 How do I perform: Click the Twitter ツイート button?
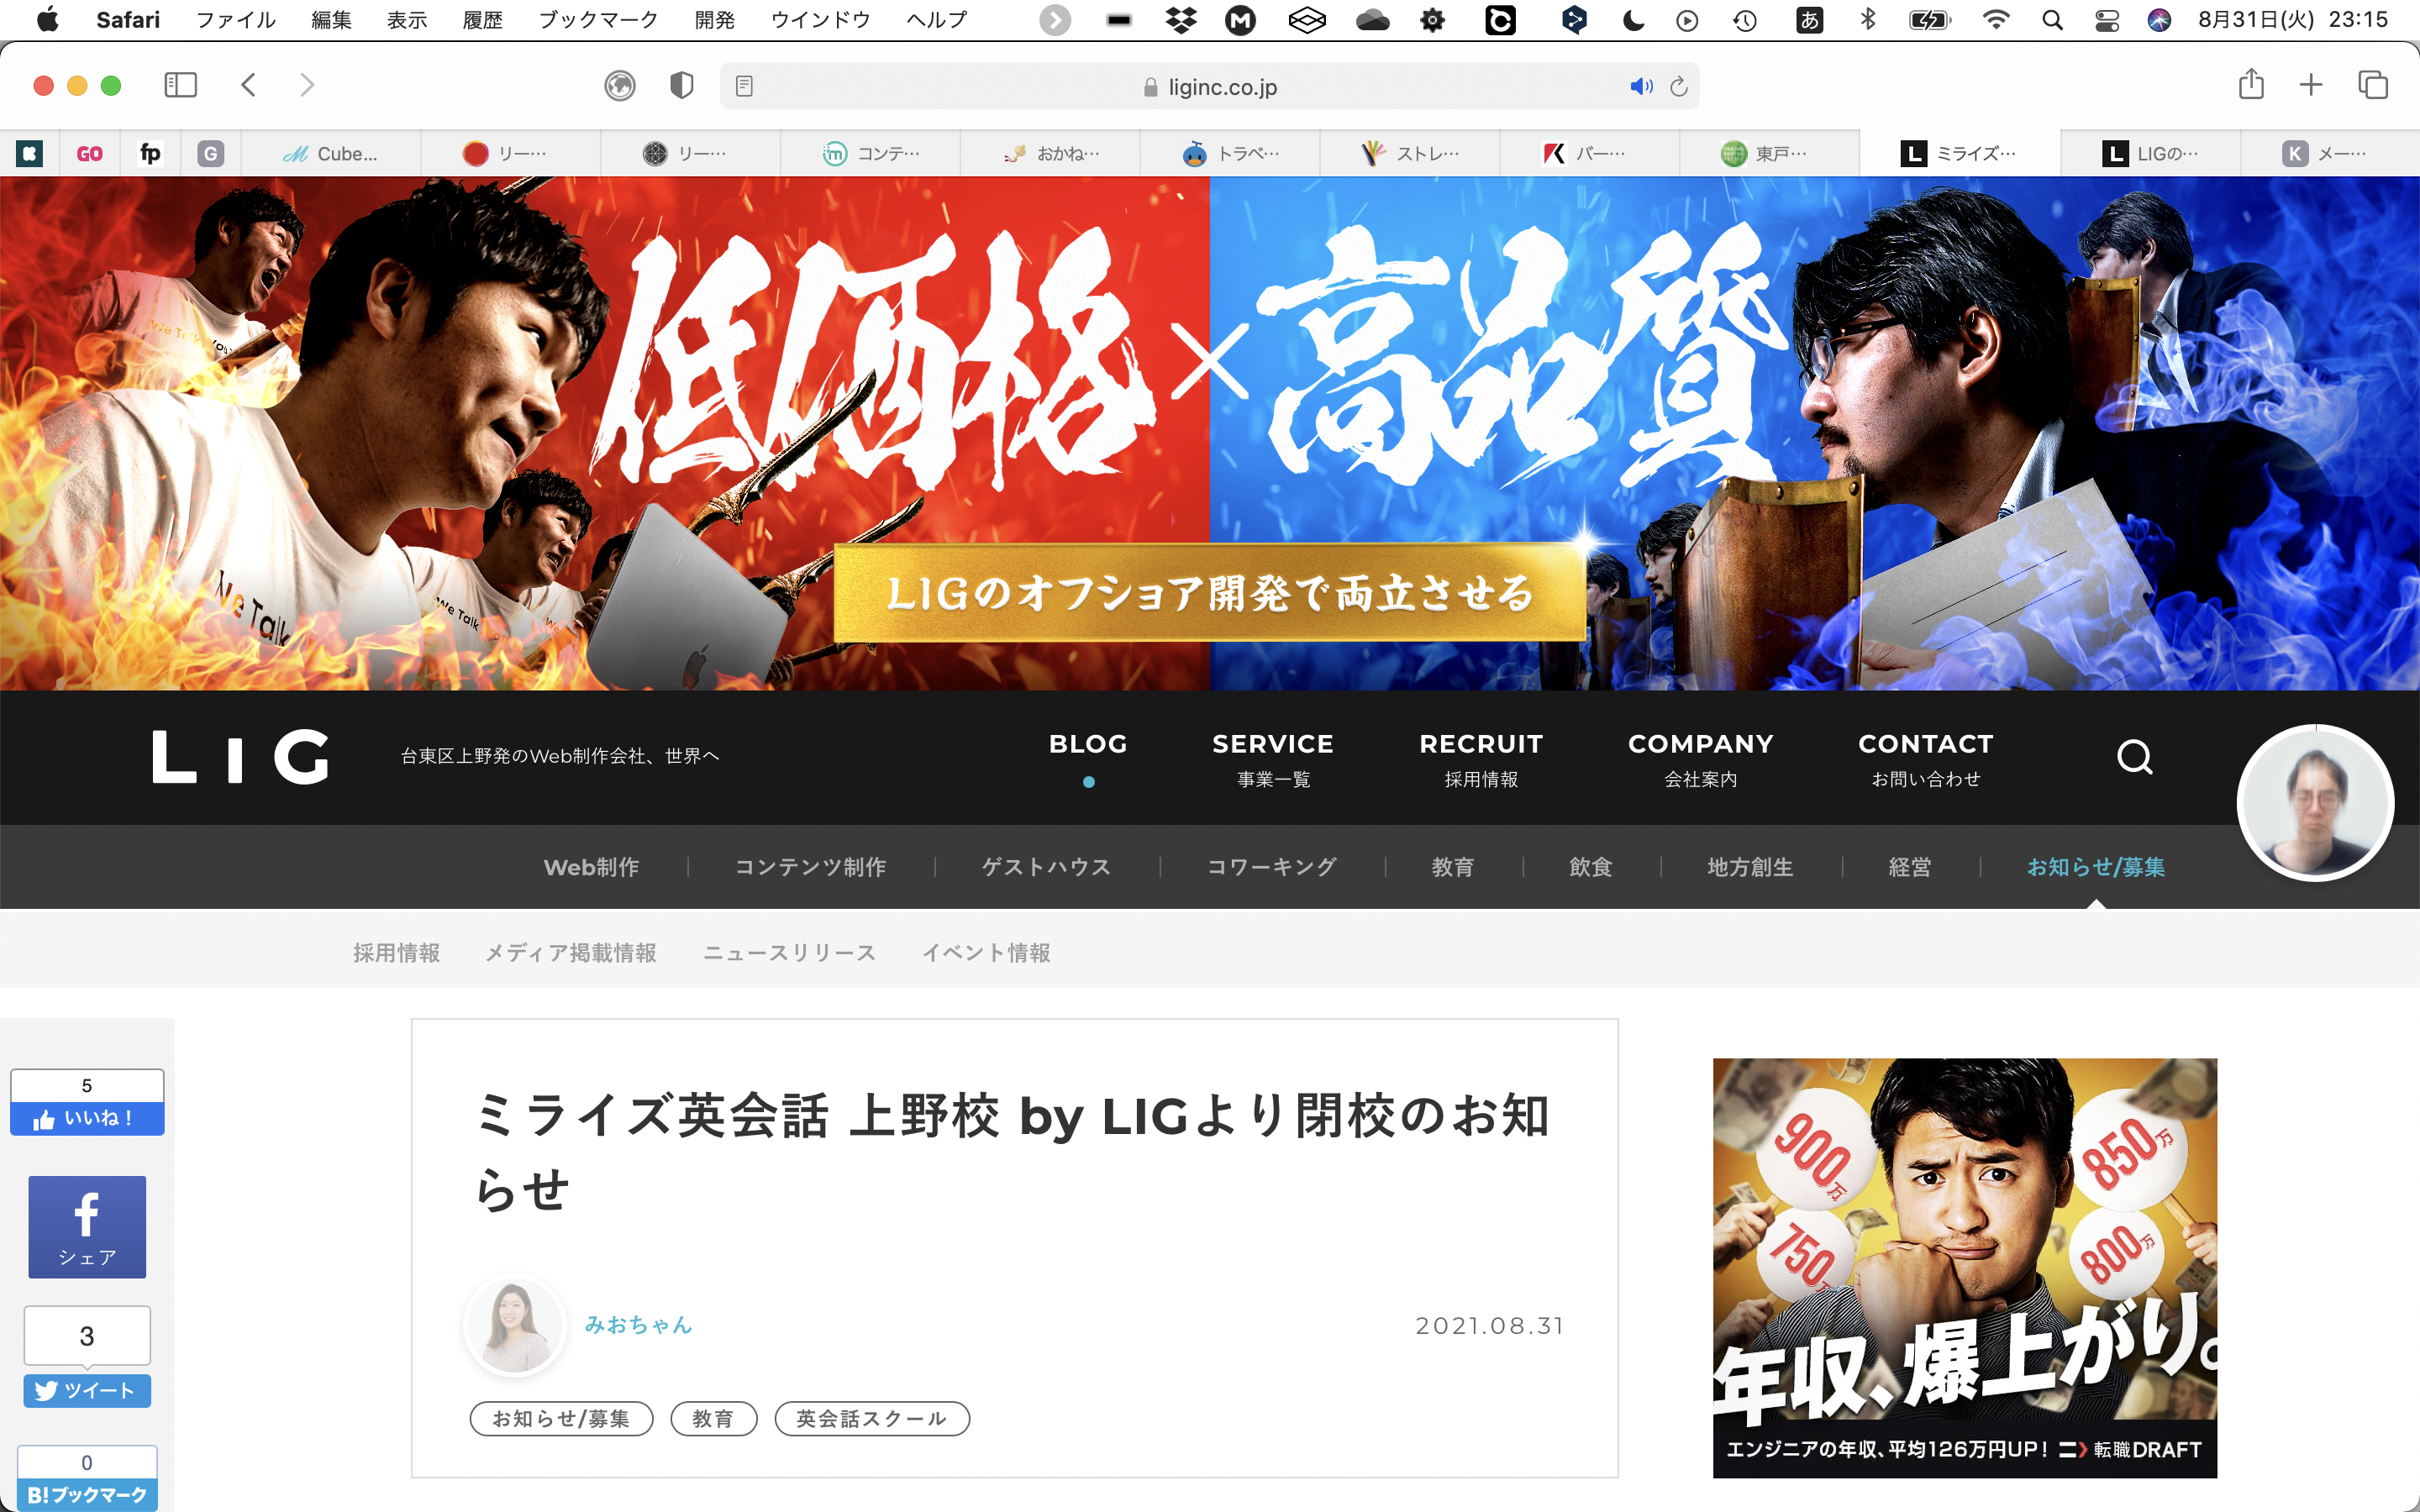pos(87,1390)
